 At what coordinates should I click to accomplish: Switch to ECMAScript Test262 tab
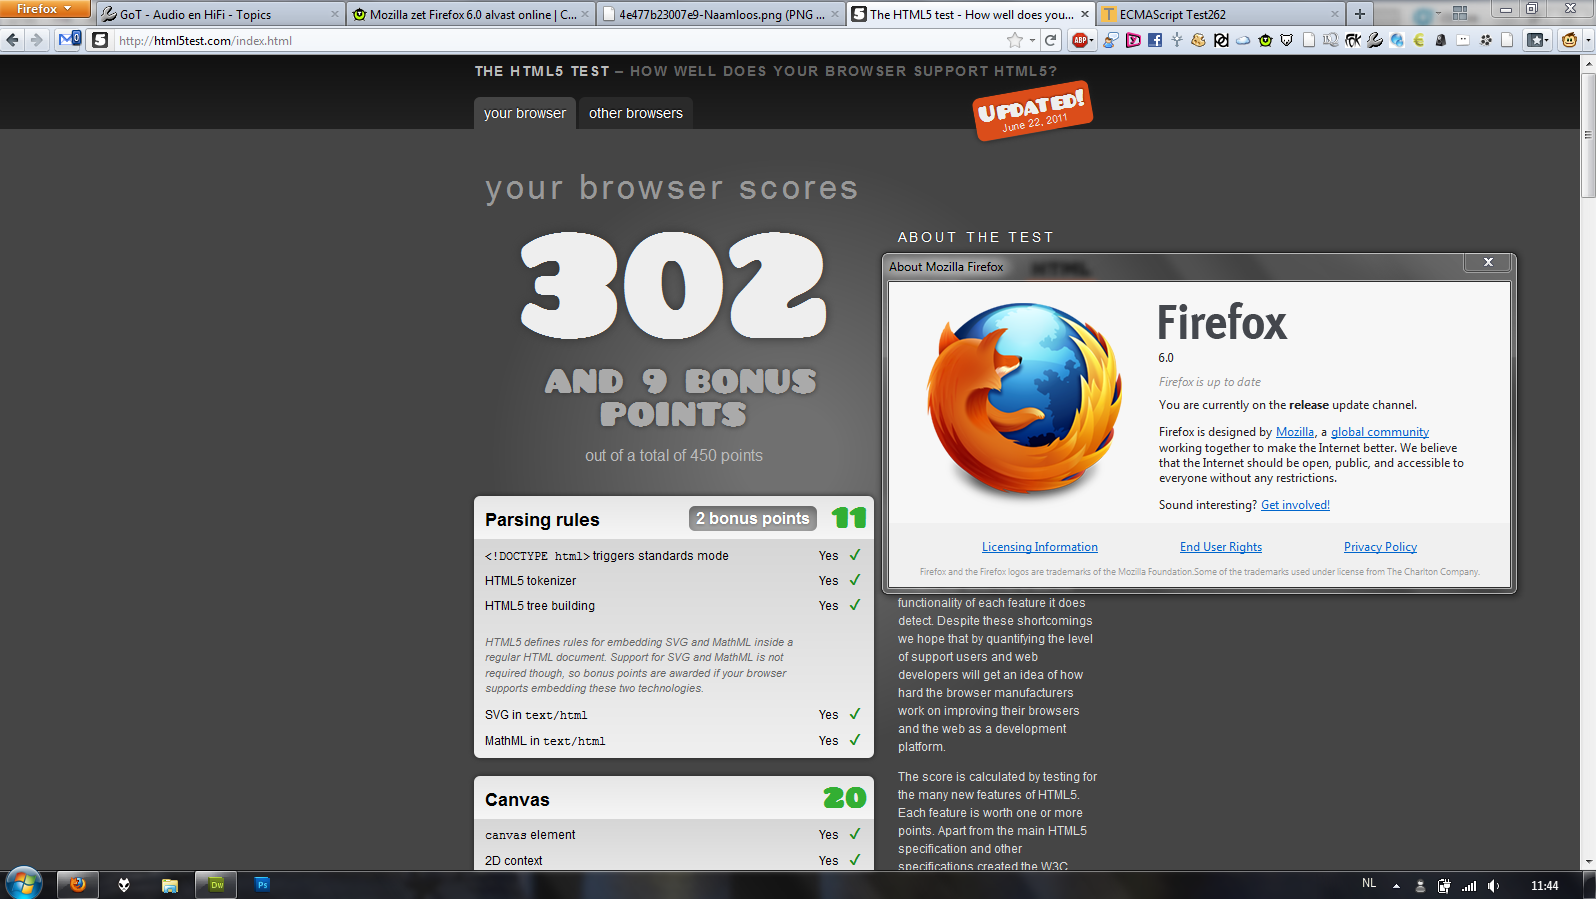click(x=1220, y=14)
